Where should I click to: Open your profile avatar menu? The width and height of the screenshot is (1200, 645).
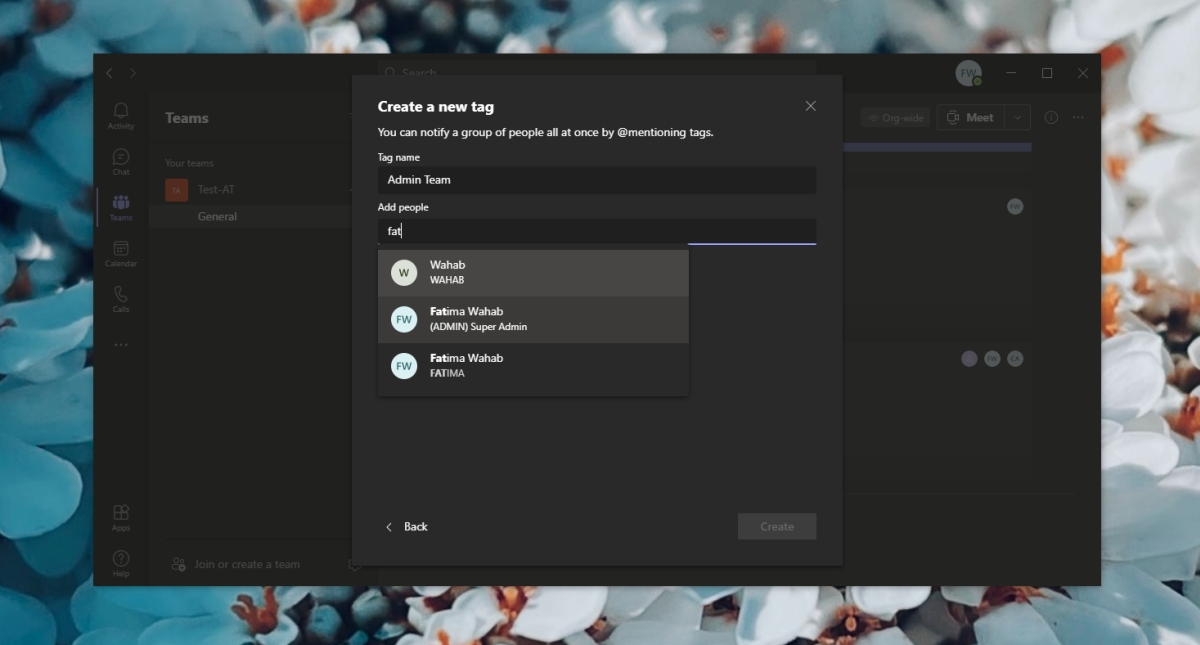[967, 73]
